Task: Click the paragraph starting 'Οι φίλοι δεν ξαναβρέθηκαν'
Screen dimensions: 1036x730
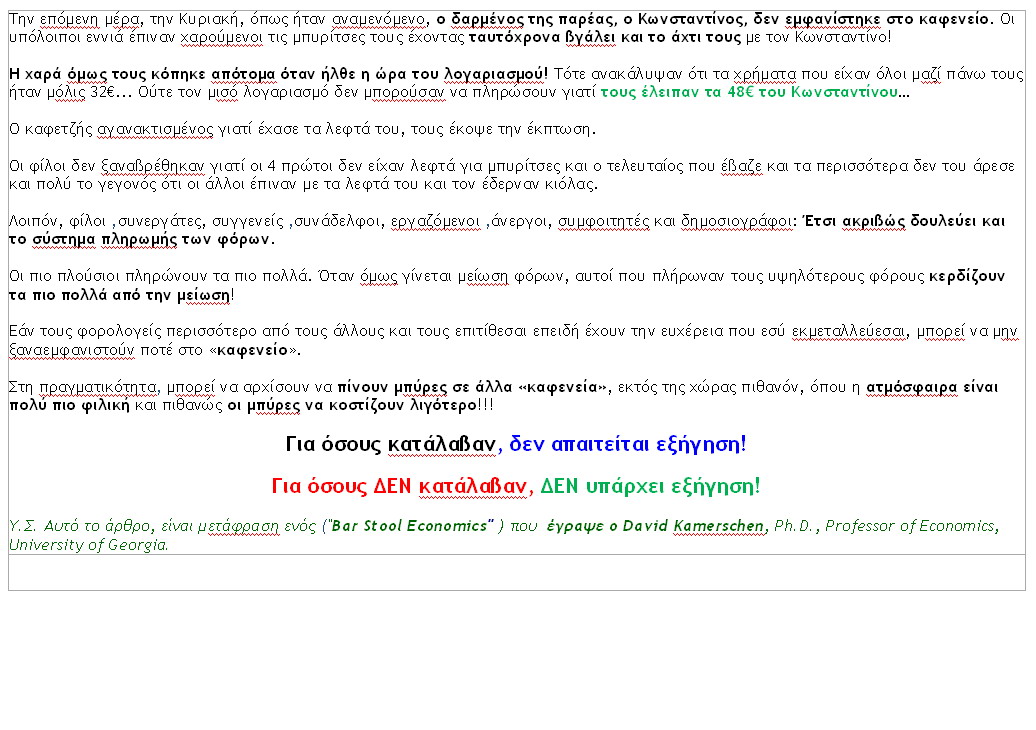Action: 512,175
